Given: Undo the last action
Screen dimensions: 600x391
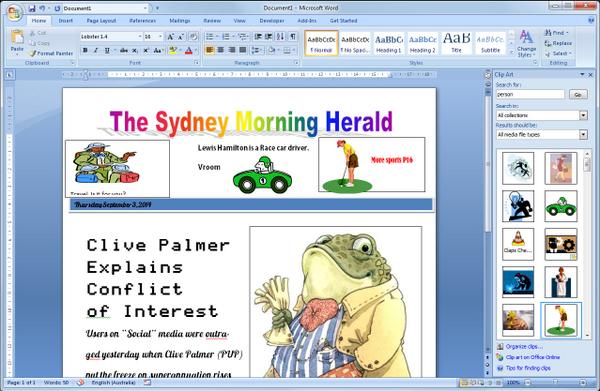Looking at the screenshot, I should (x=42, y=8).
